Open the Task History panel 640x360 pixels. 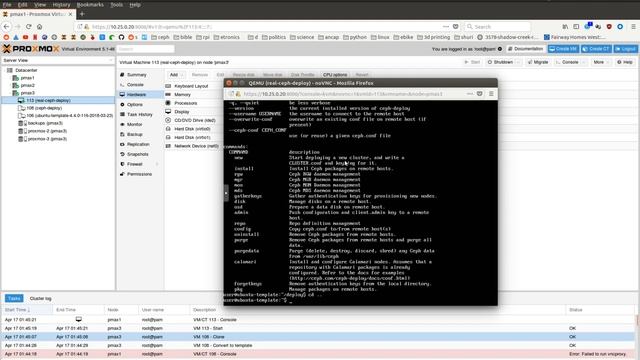click(x=140, y=115)
